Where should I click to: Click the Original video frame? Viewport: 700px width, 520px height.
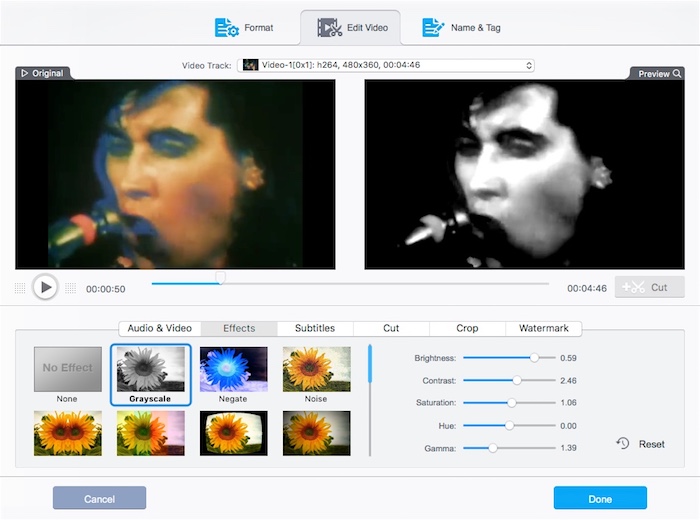(175, 175)
